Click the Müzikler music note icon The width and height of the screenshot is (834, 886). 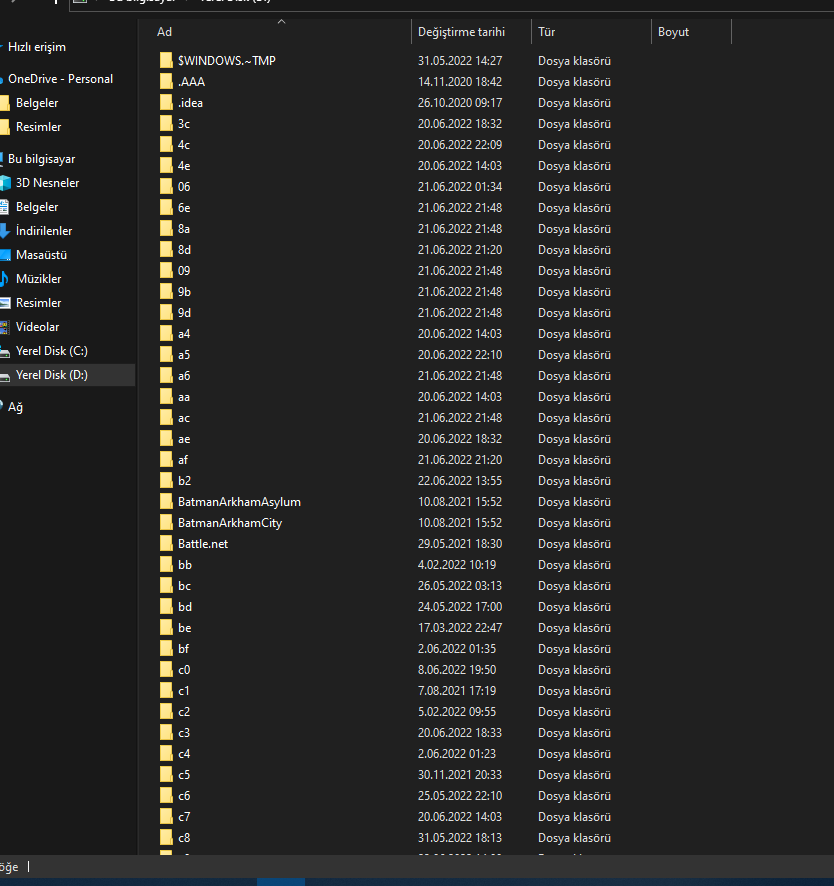pos(5,279)
